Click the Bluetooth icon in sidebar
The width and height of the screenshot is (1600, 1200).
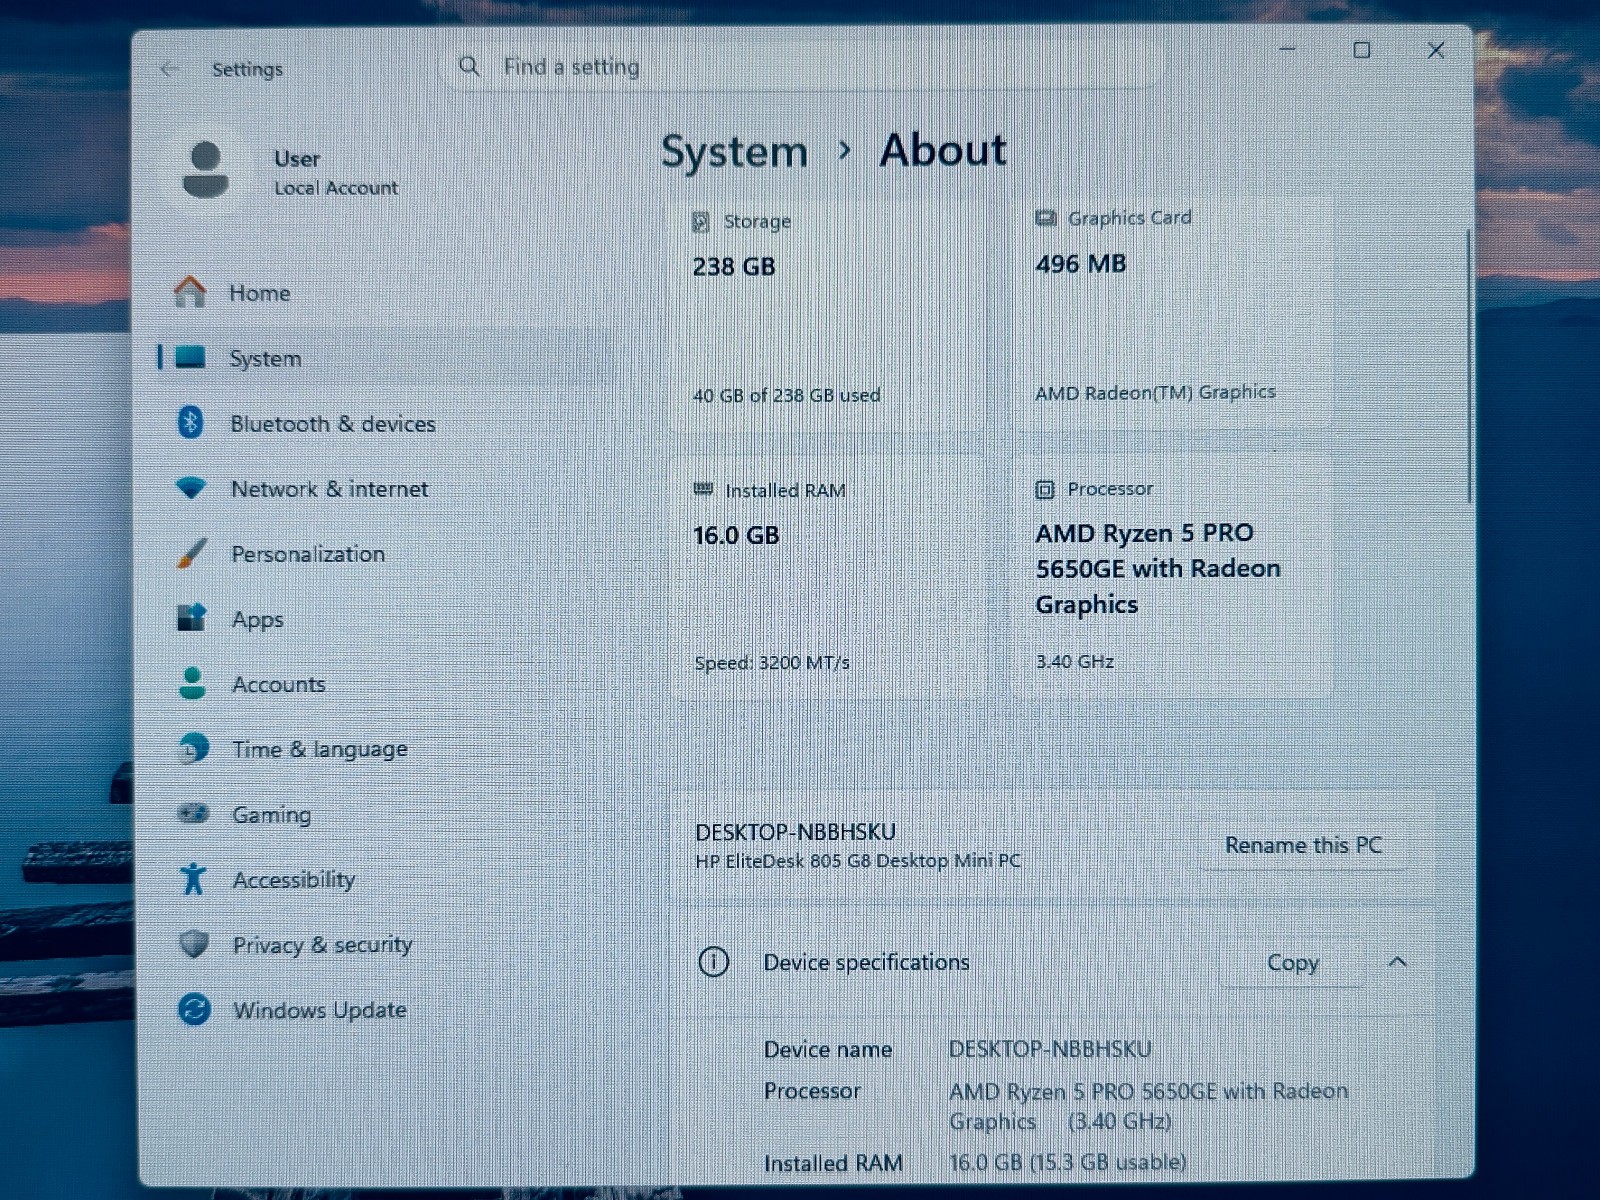tap(190, 422)
